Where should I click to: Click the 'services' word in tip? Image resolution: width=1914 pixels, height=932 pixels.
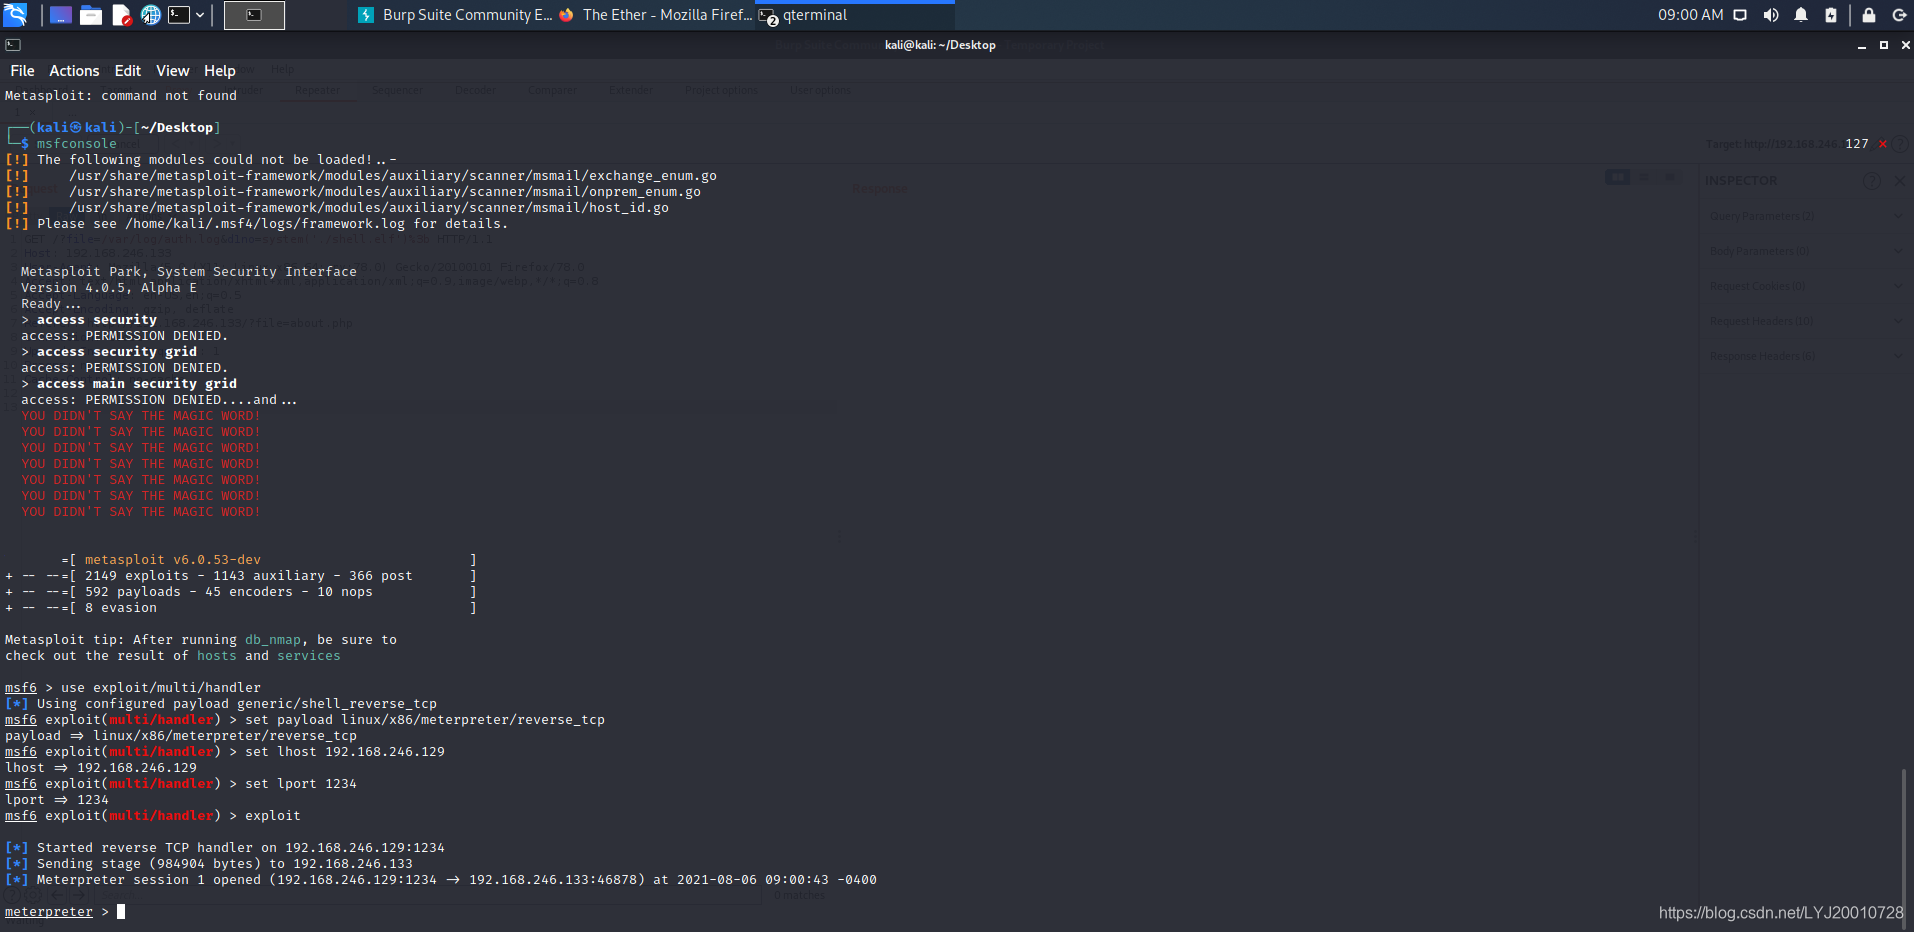point(309,656)
